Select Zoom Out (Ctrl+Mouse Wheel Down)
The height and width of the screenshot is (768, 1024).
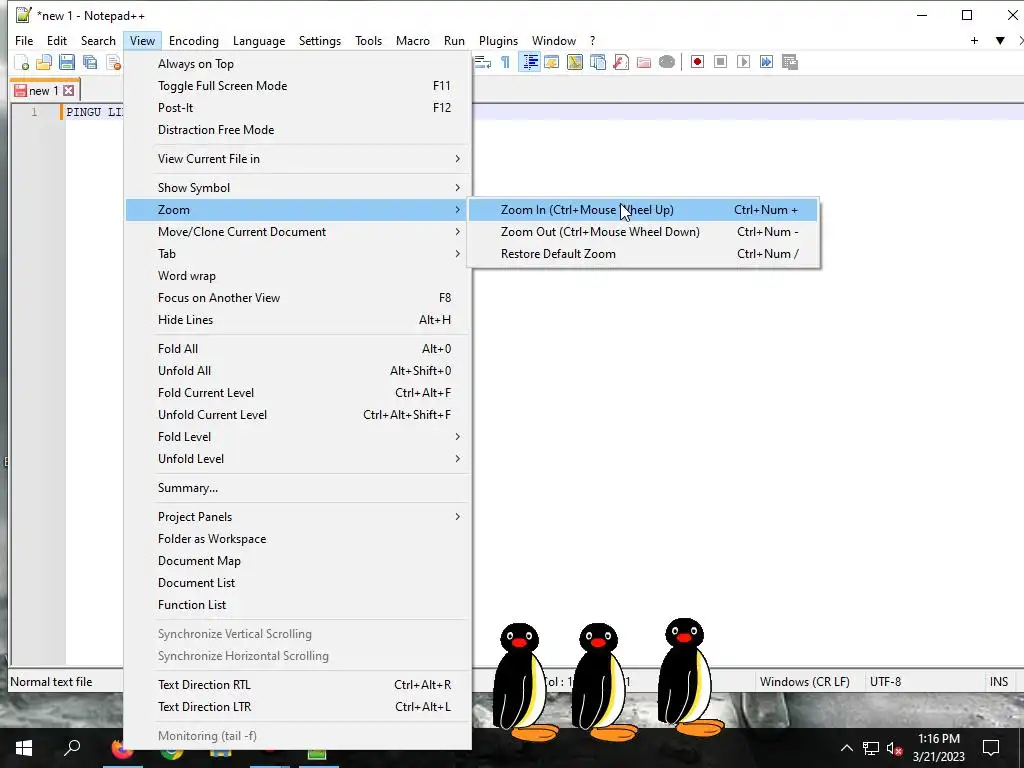(643, 232)
